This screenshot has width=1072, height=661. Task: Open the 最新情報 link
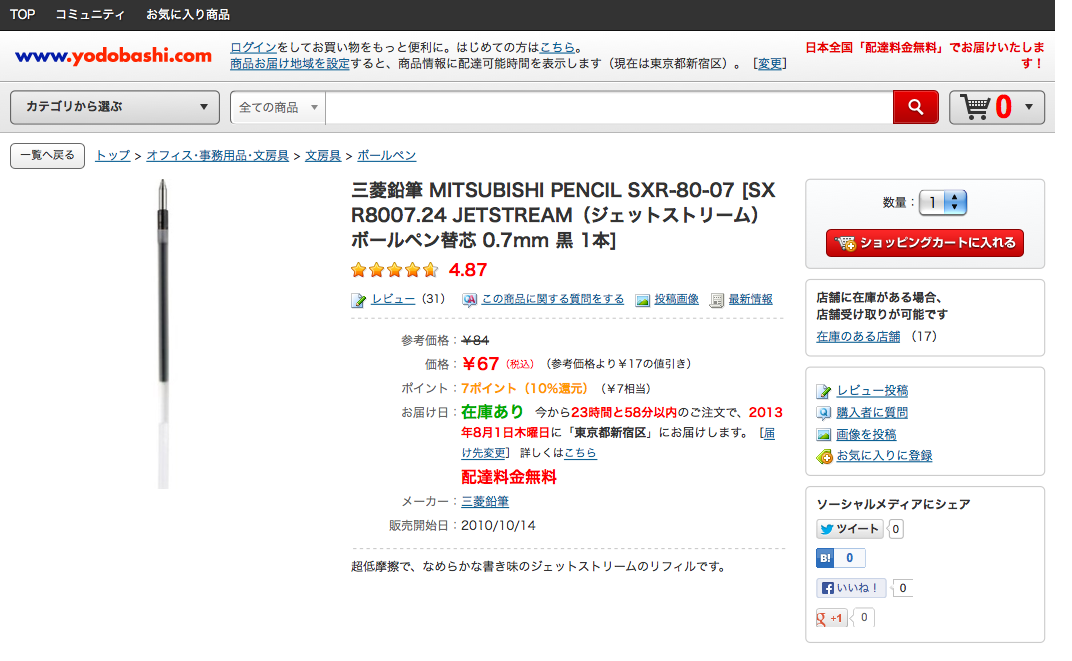[x=751, y=299]
